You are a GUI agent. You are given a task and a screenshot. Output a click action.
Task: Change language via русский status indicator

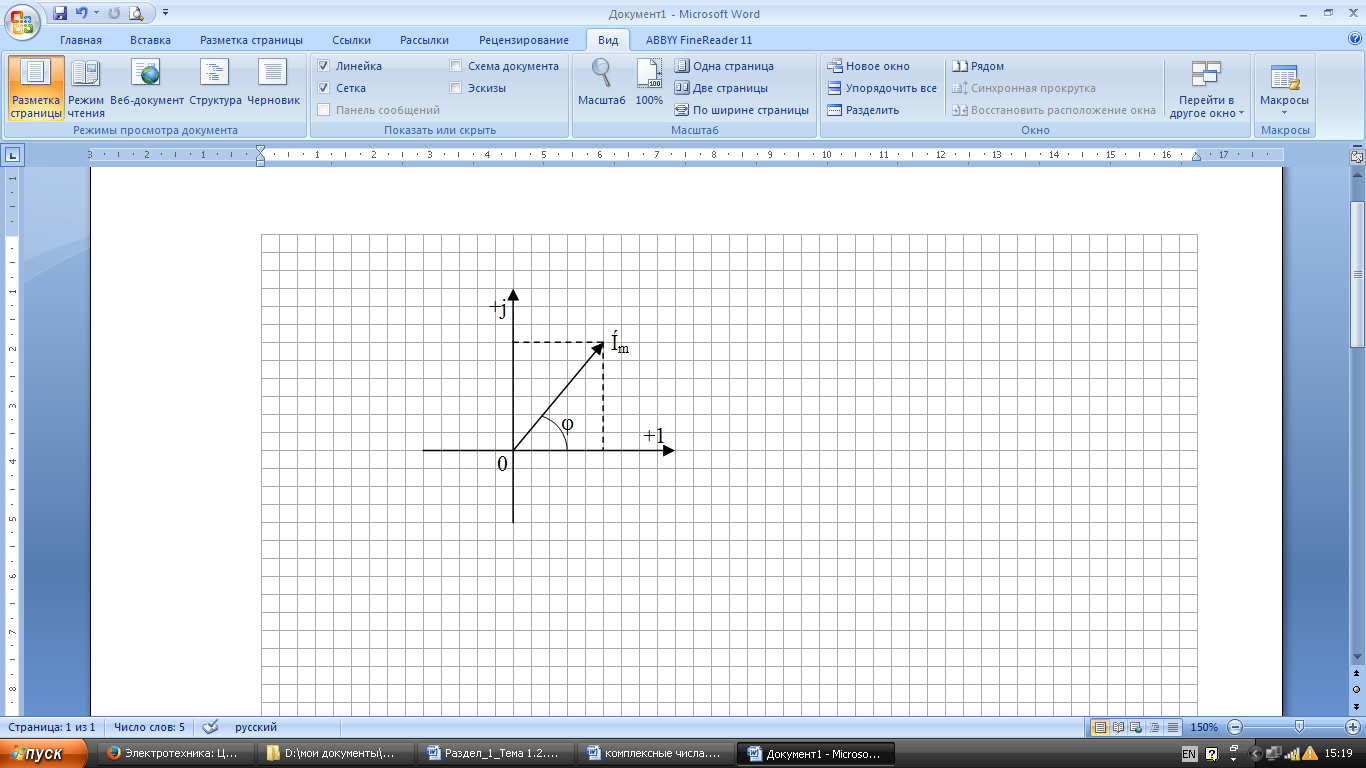pyautogui.click(x=256, y=727)
